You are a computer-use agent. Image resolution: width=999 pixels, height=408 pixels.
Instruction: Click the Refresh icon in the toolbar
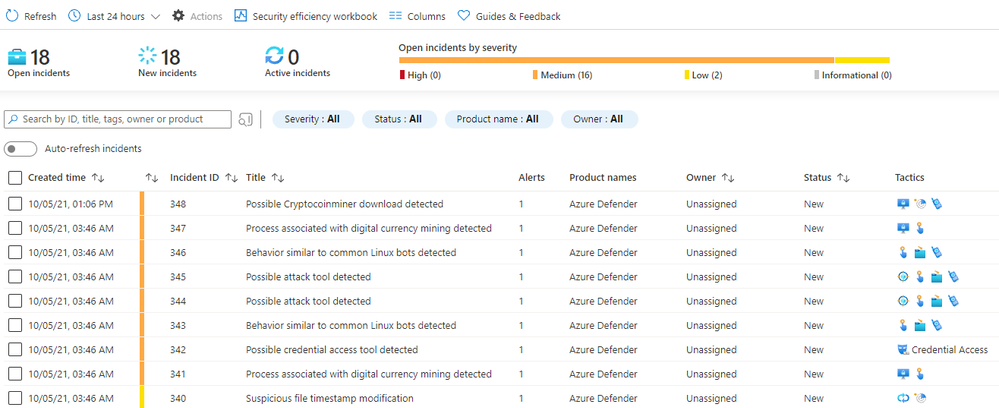12,16
